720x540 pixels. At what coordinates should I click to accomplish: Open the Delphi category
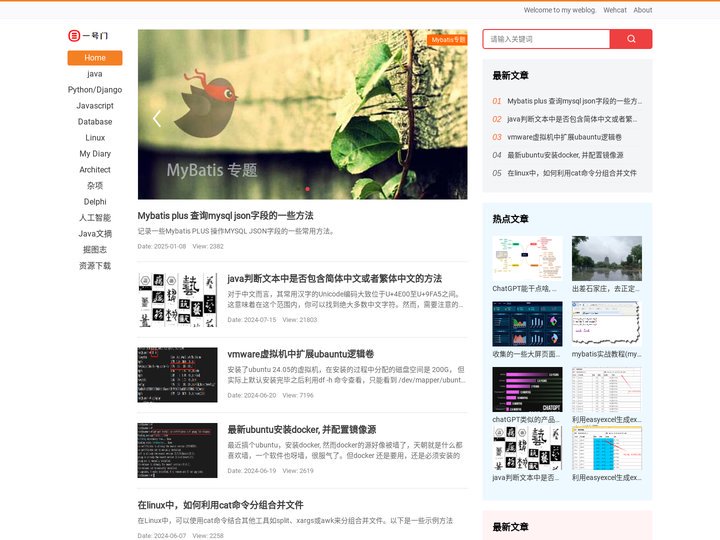[95, 202]
